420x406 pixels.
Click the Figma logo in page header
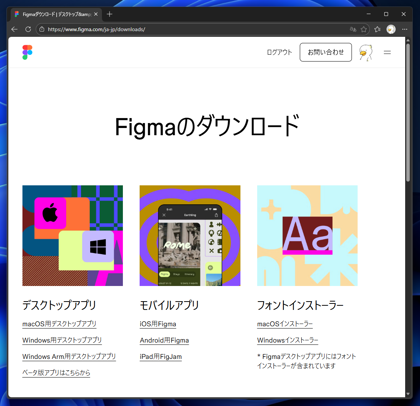click(27, 52)
